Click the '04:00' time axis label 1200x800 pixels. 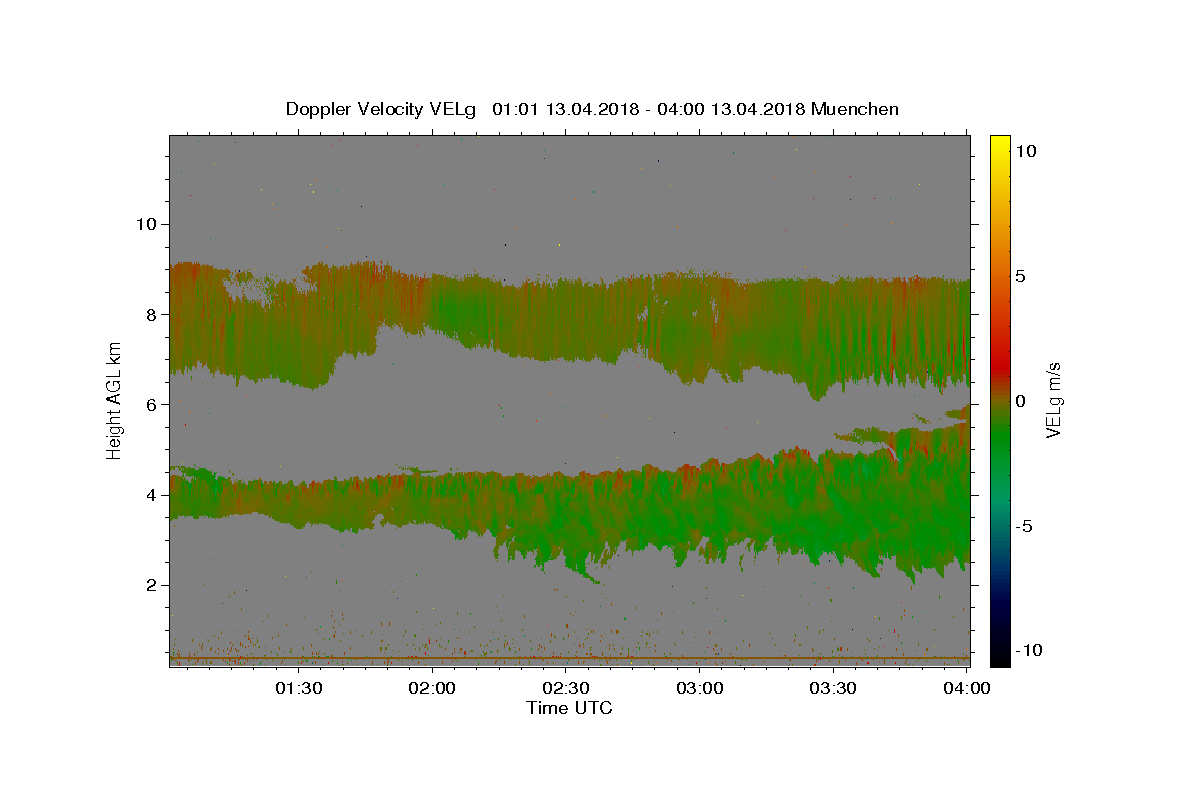click(x=967, y=688)
